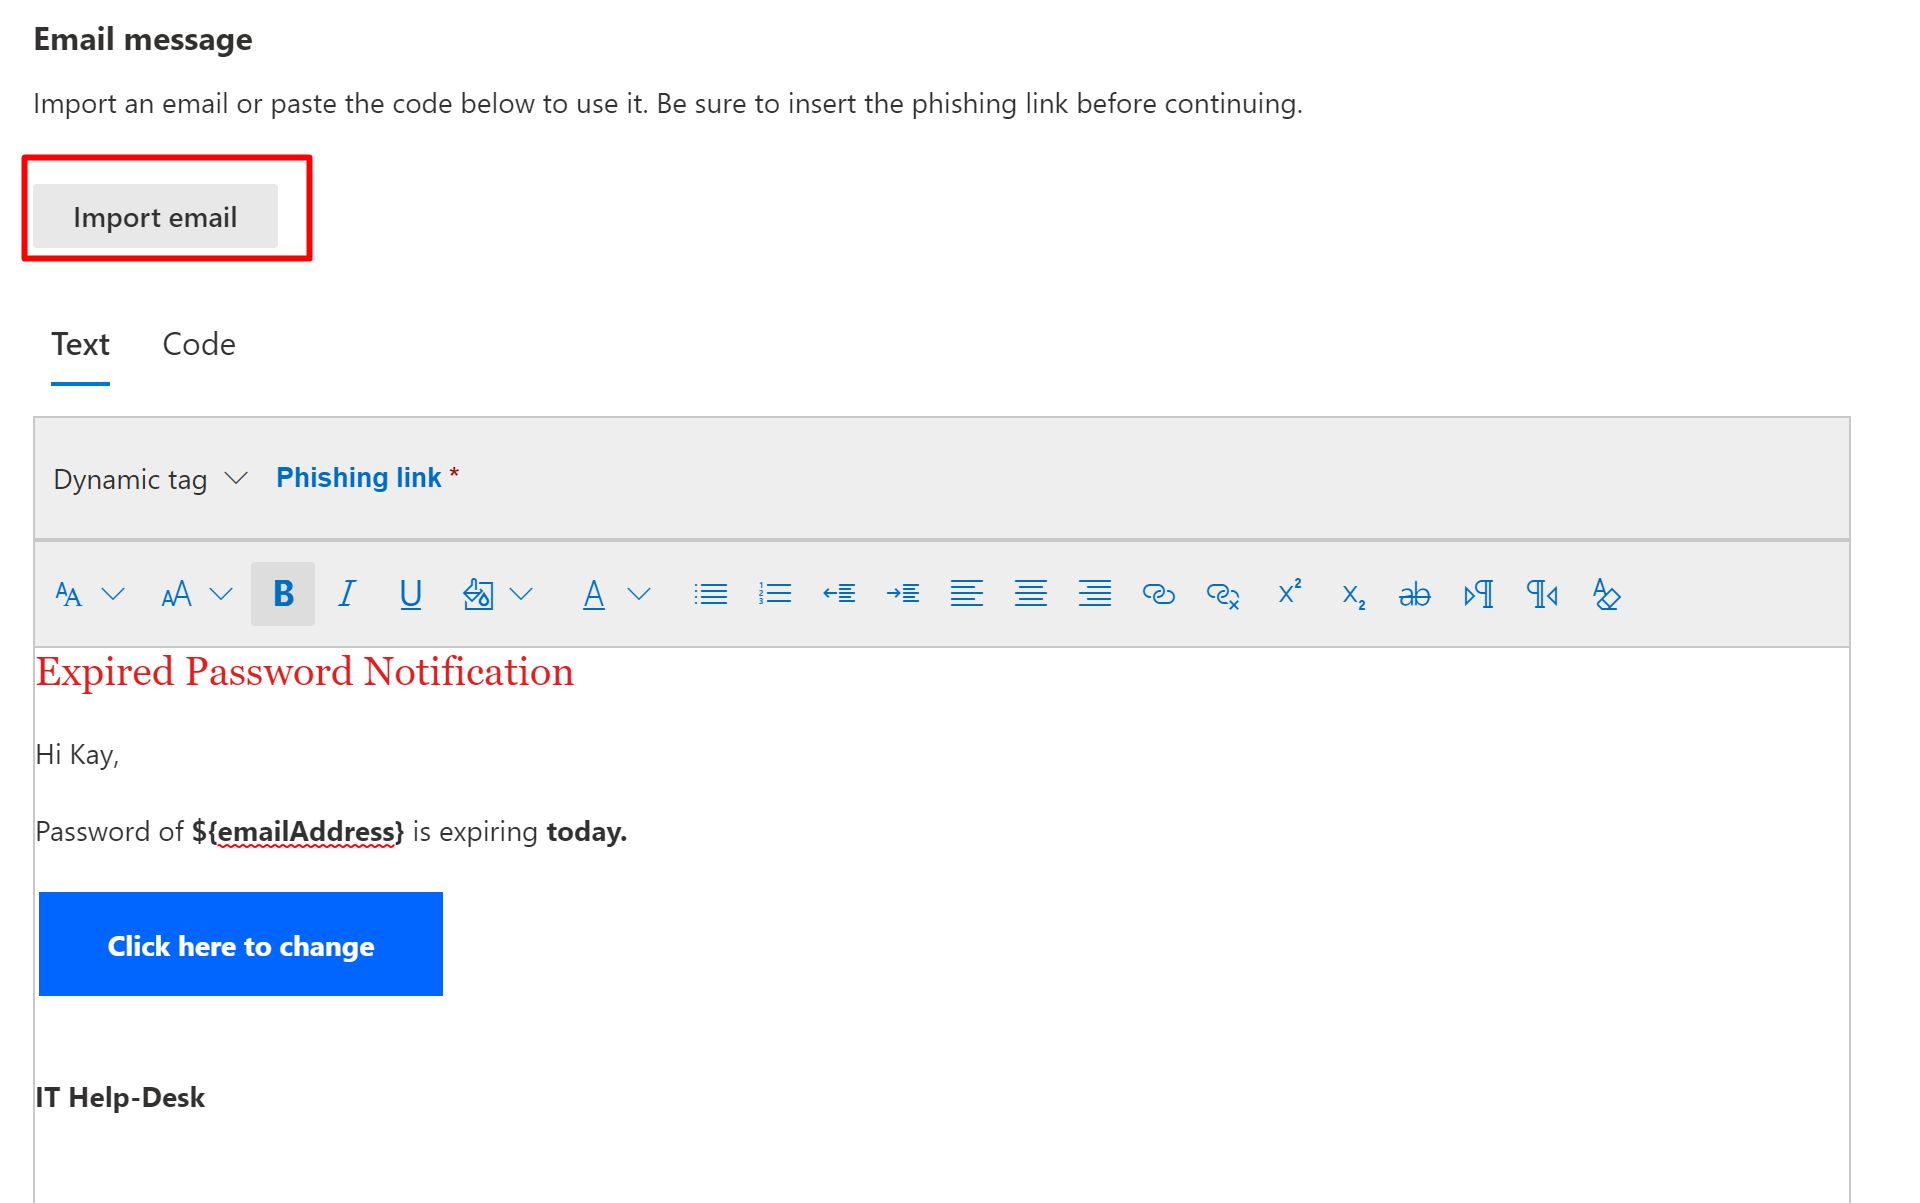Select the Text tab
This screenshot has height=1203, width=1920.
click(80, 344)
